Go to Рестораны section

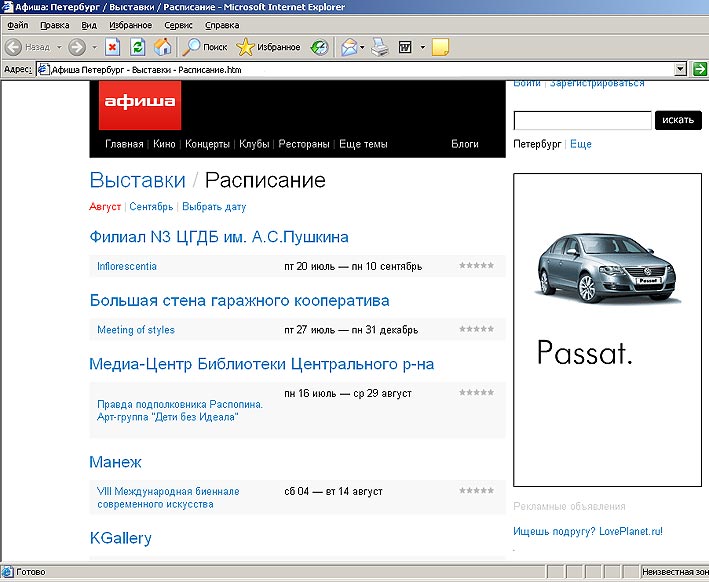click(304, 144)
